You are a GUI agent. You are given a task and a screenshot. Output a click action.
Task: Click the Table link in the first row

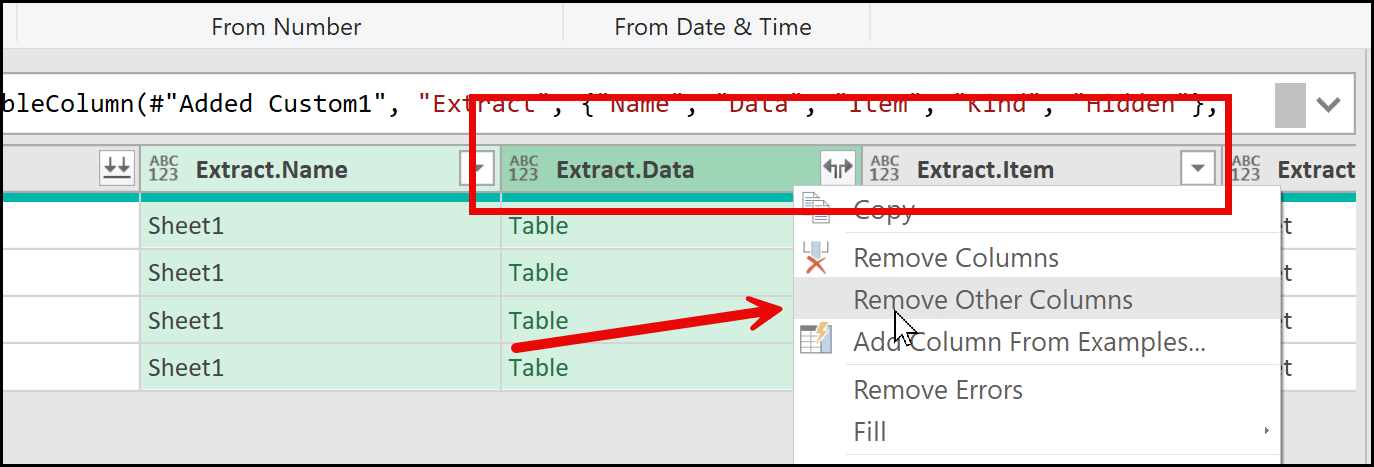coord(538,226)
